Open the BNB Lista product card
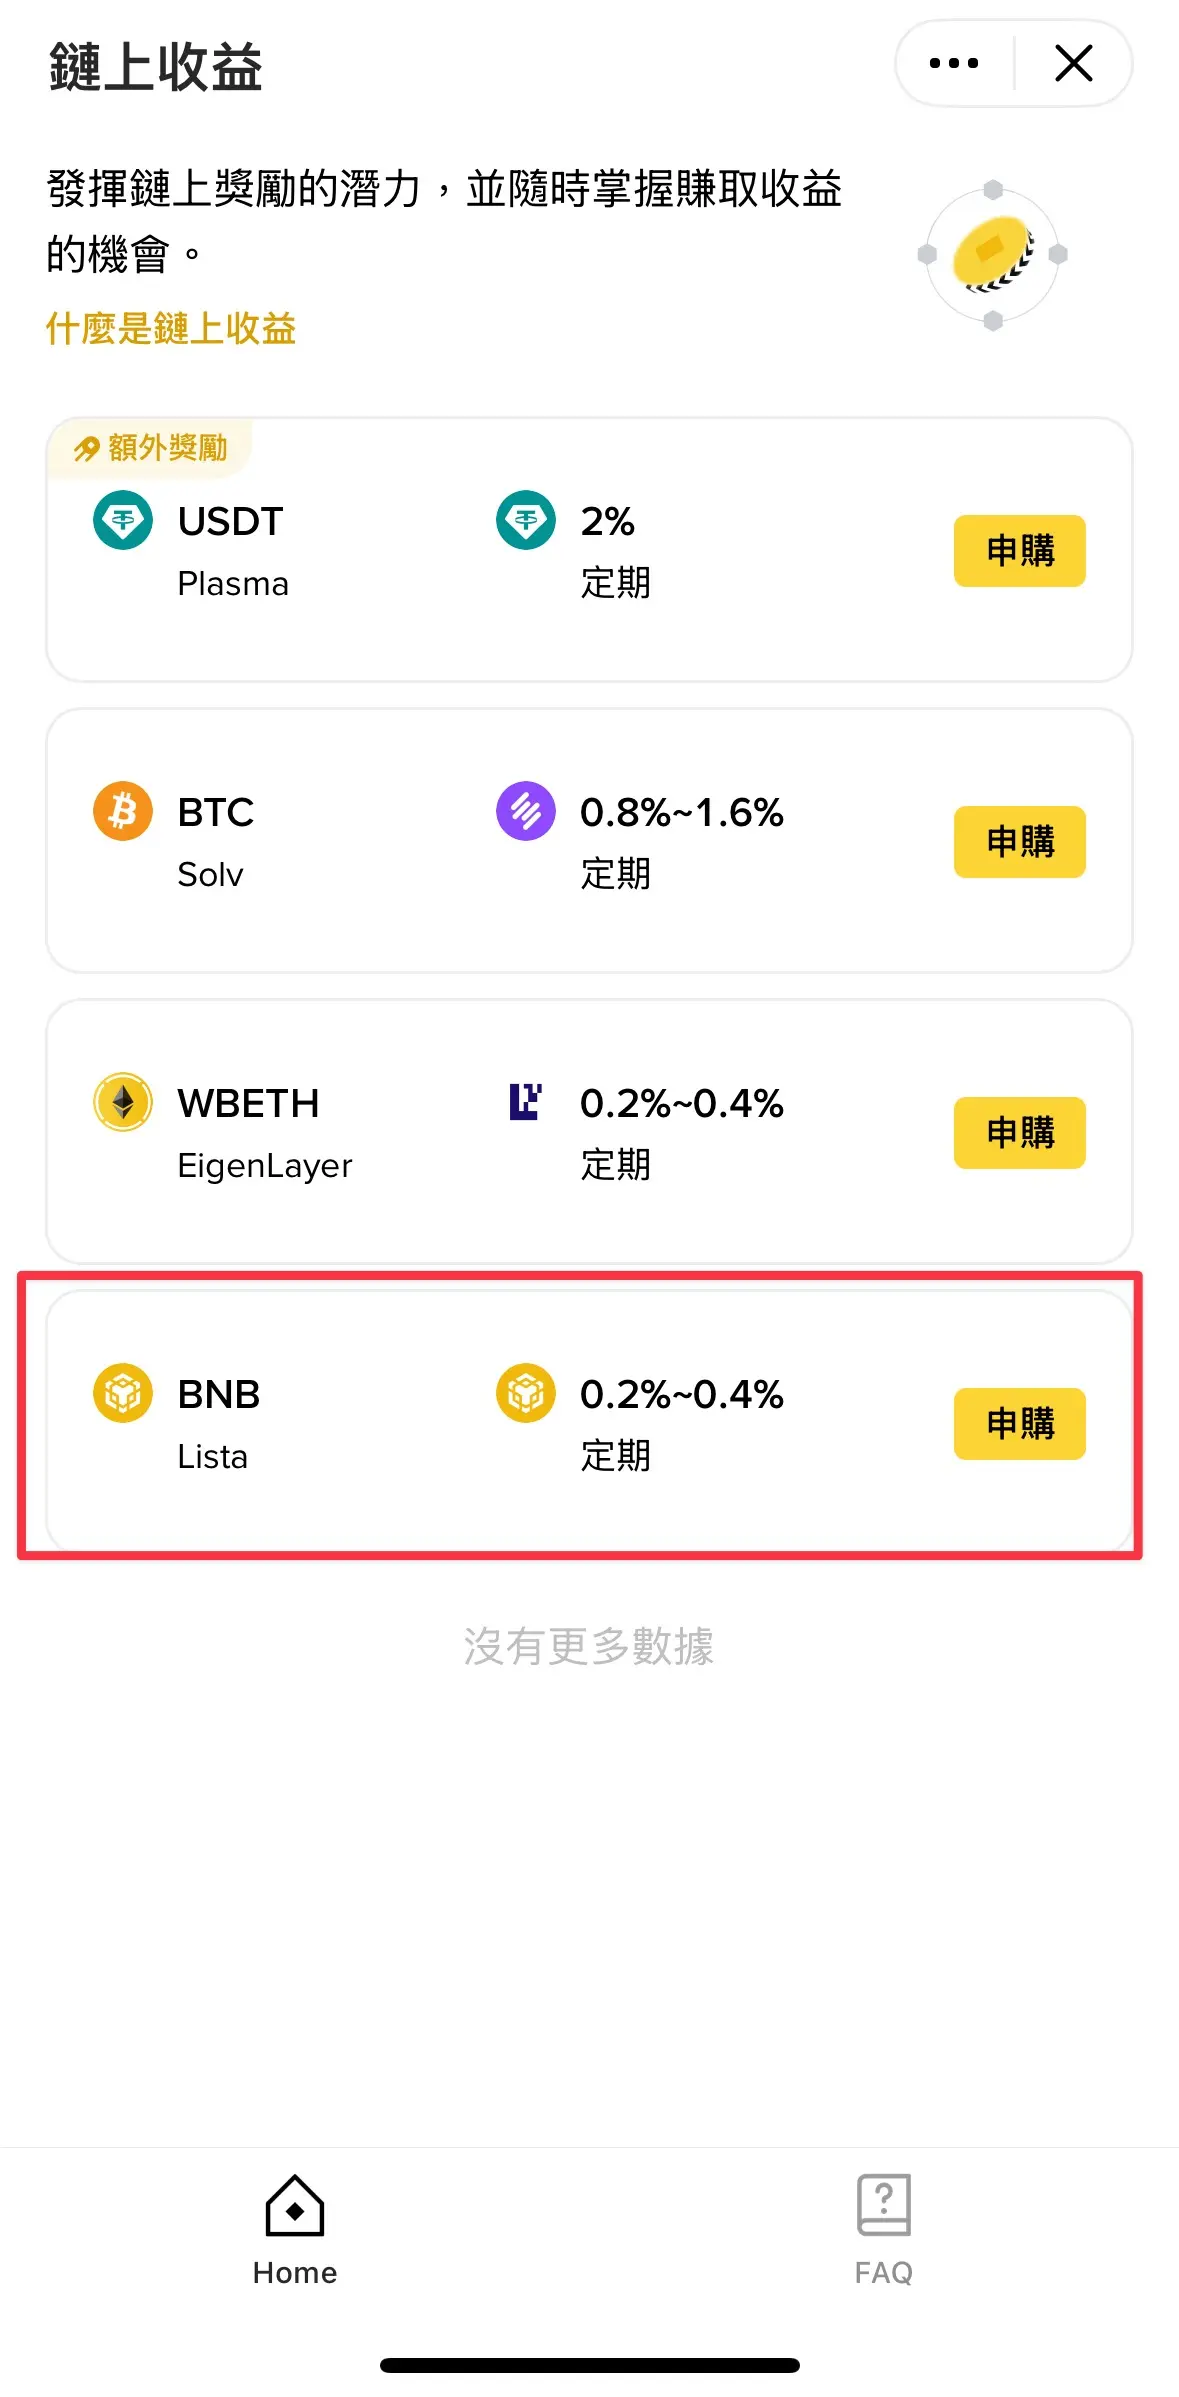 click(589, 1421)
